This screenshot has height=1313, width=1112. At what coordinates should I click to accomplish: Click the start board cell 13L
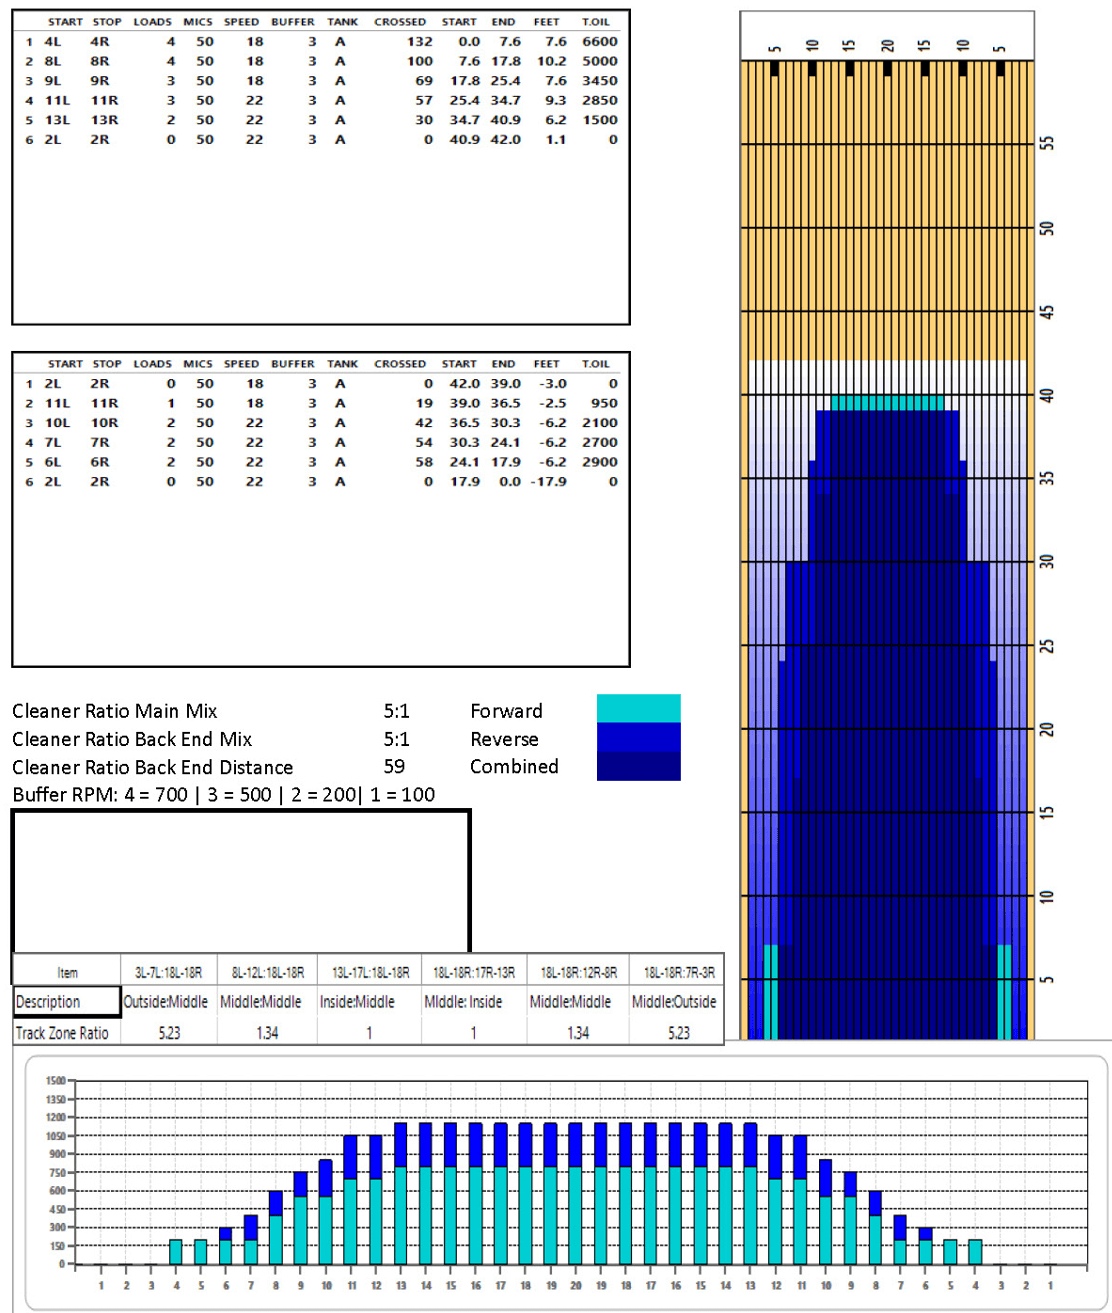pyautogui.click(x=57, y=120)
